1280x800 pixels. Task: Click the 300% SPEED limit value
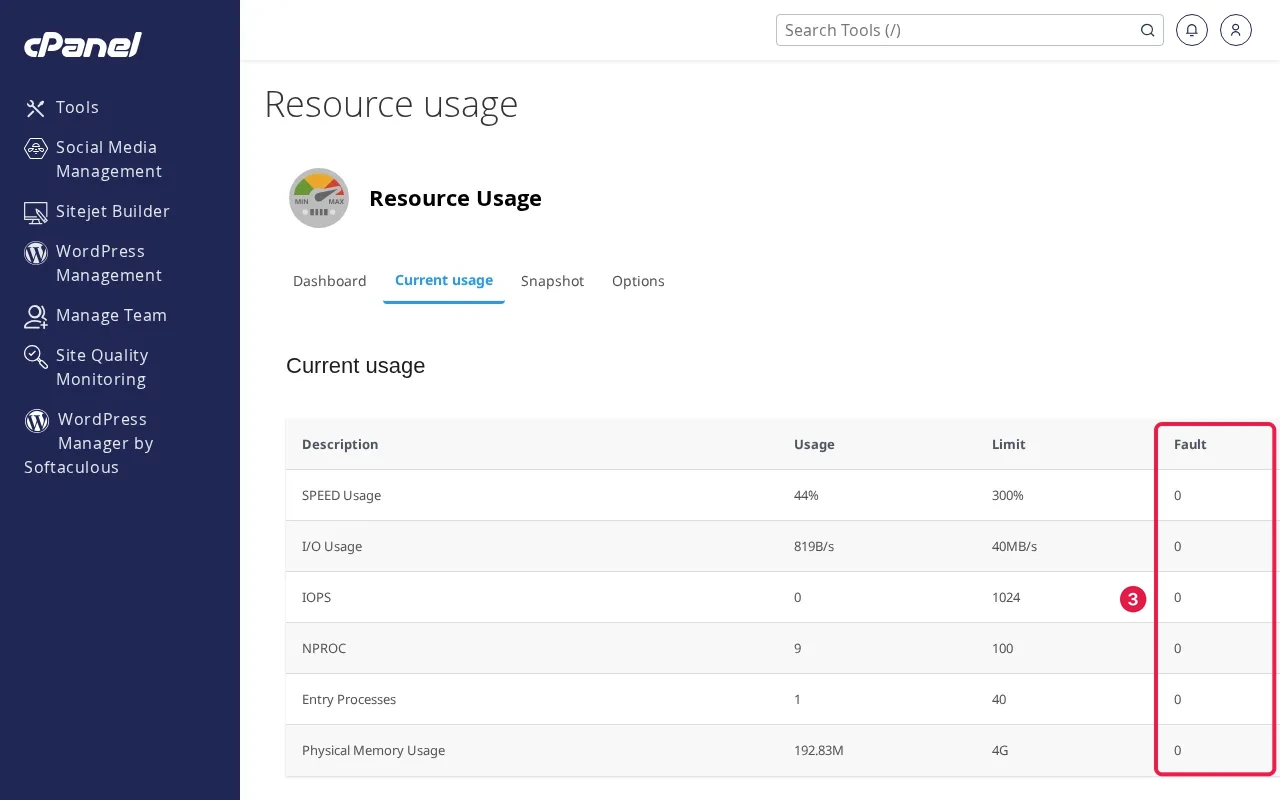[1007, 495]
